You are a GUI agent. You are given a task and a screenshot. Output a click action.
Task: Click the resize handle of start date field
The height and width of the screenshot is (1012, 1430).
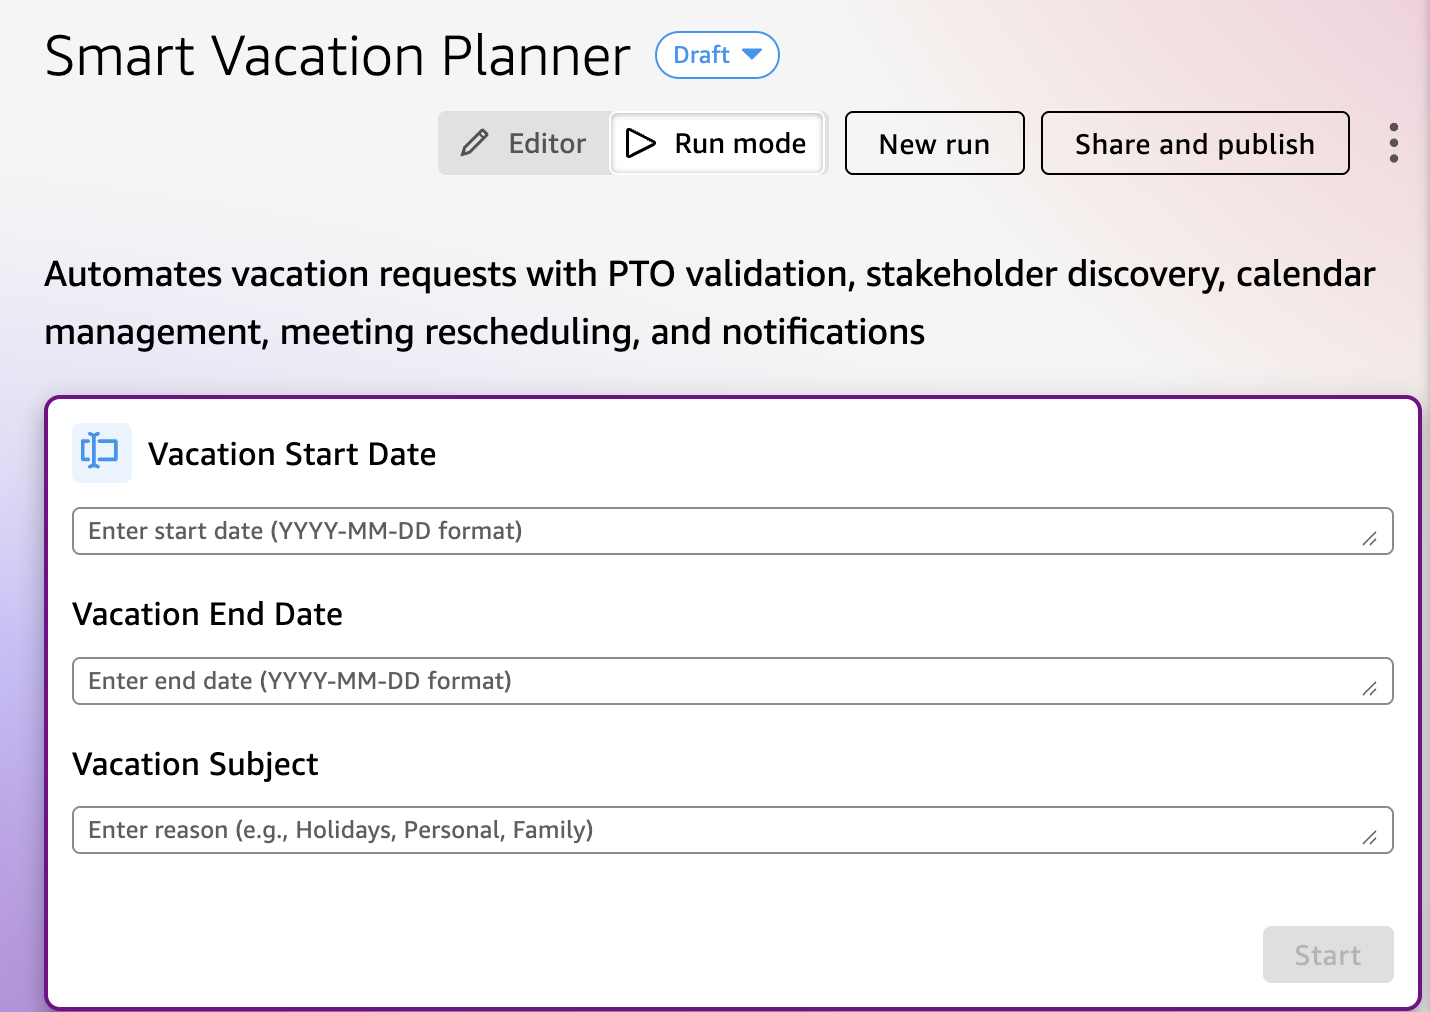click(x=1369, y=539)
